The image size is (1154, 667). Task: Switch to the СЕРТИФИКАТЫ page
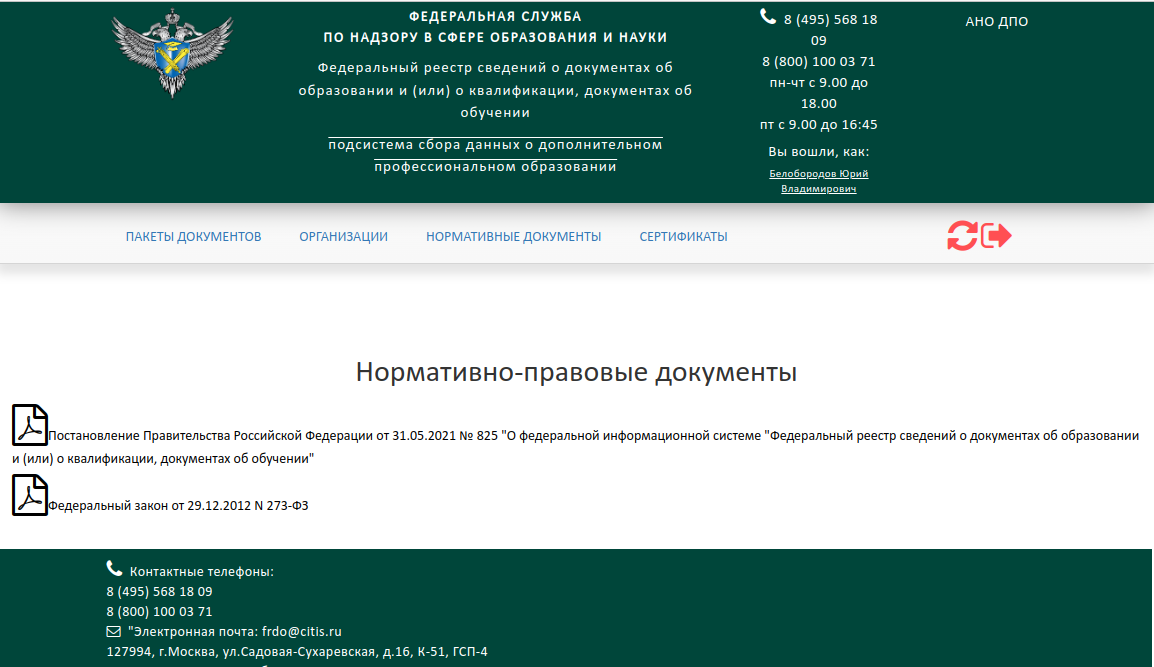(x=683, y=237)
